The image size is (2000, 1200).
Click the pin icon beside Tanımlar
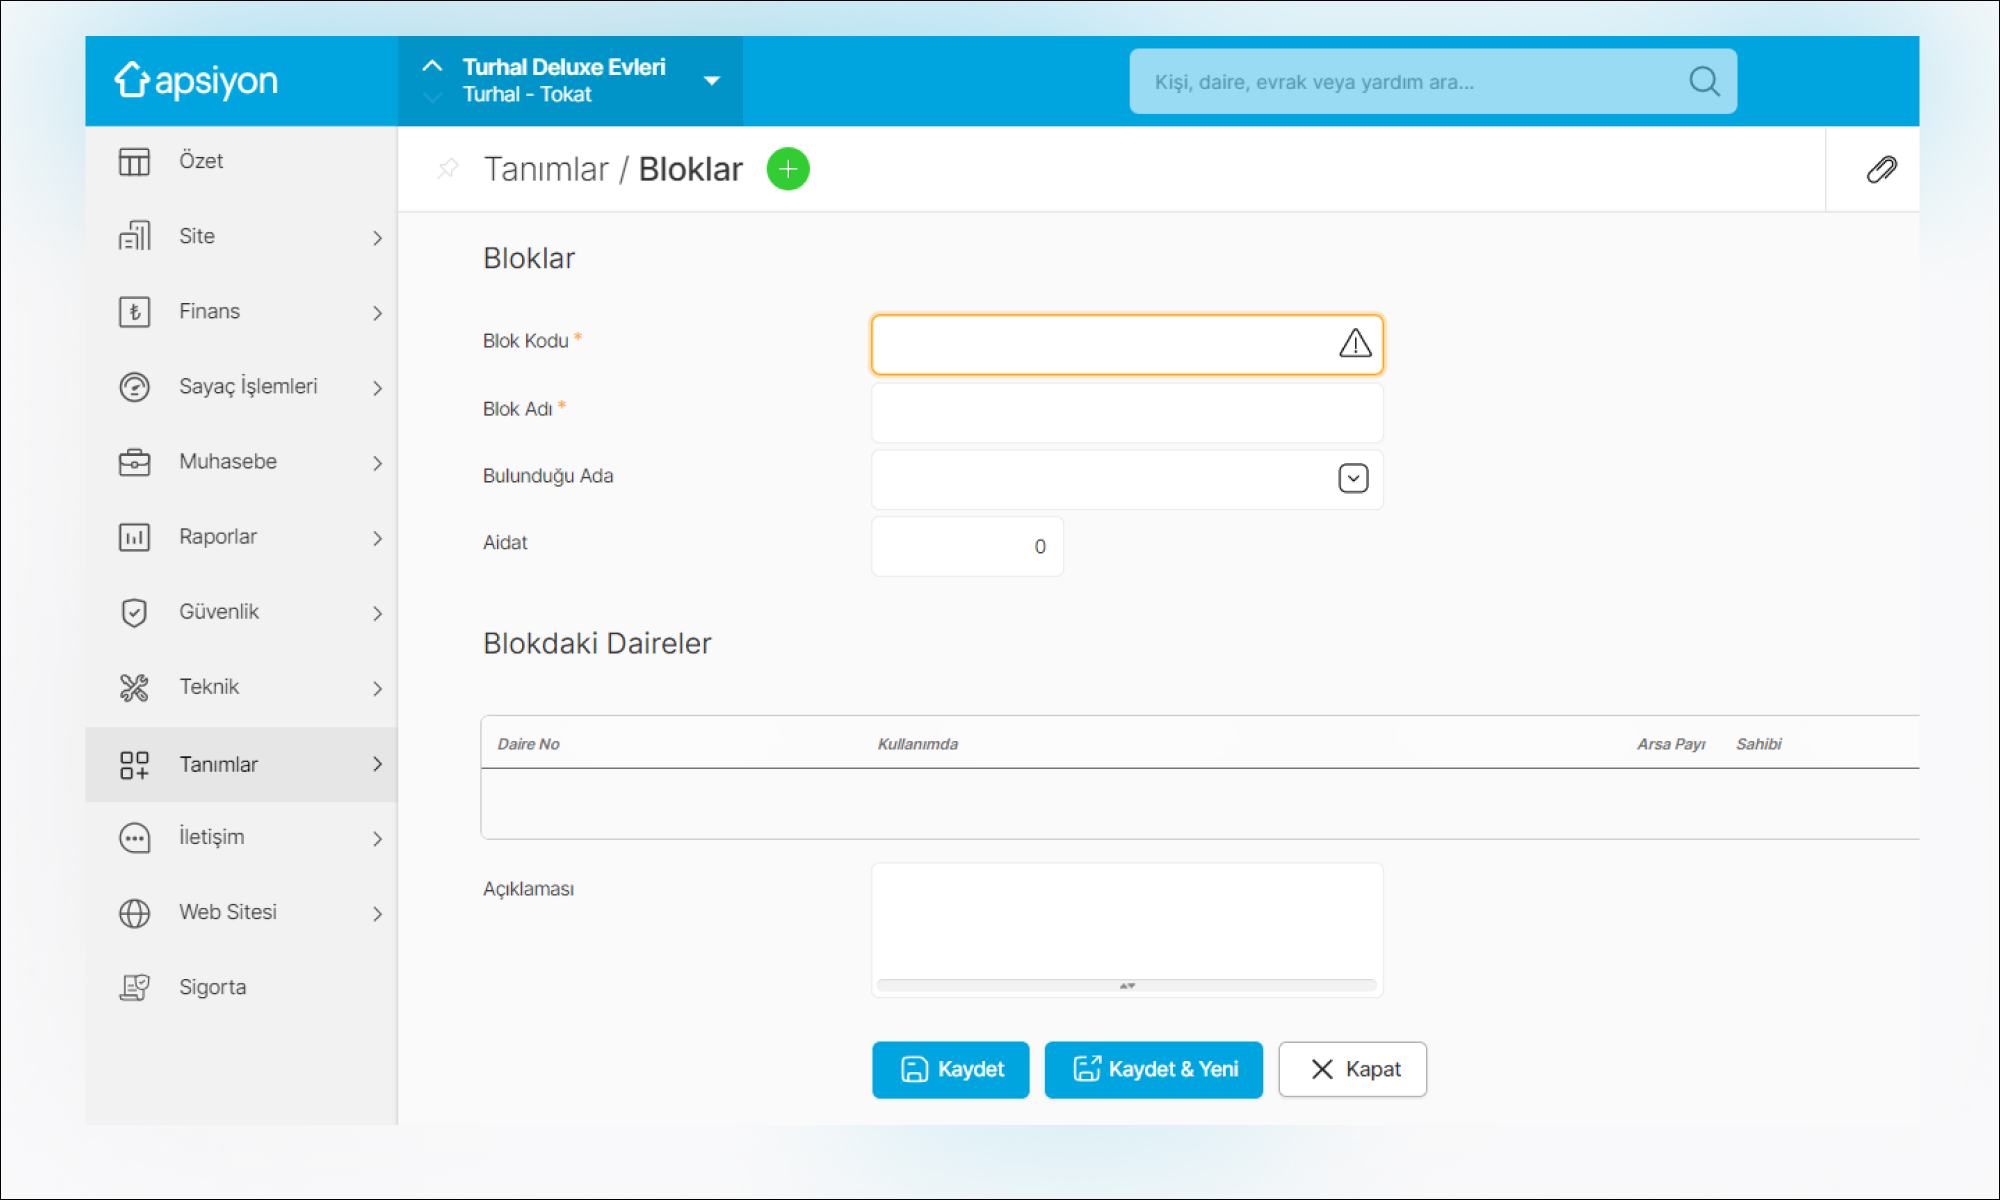click(448, 168)
